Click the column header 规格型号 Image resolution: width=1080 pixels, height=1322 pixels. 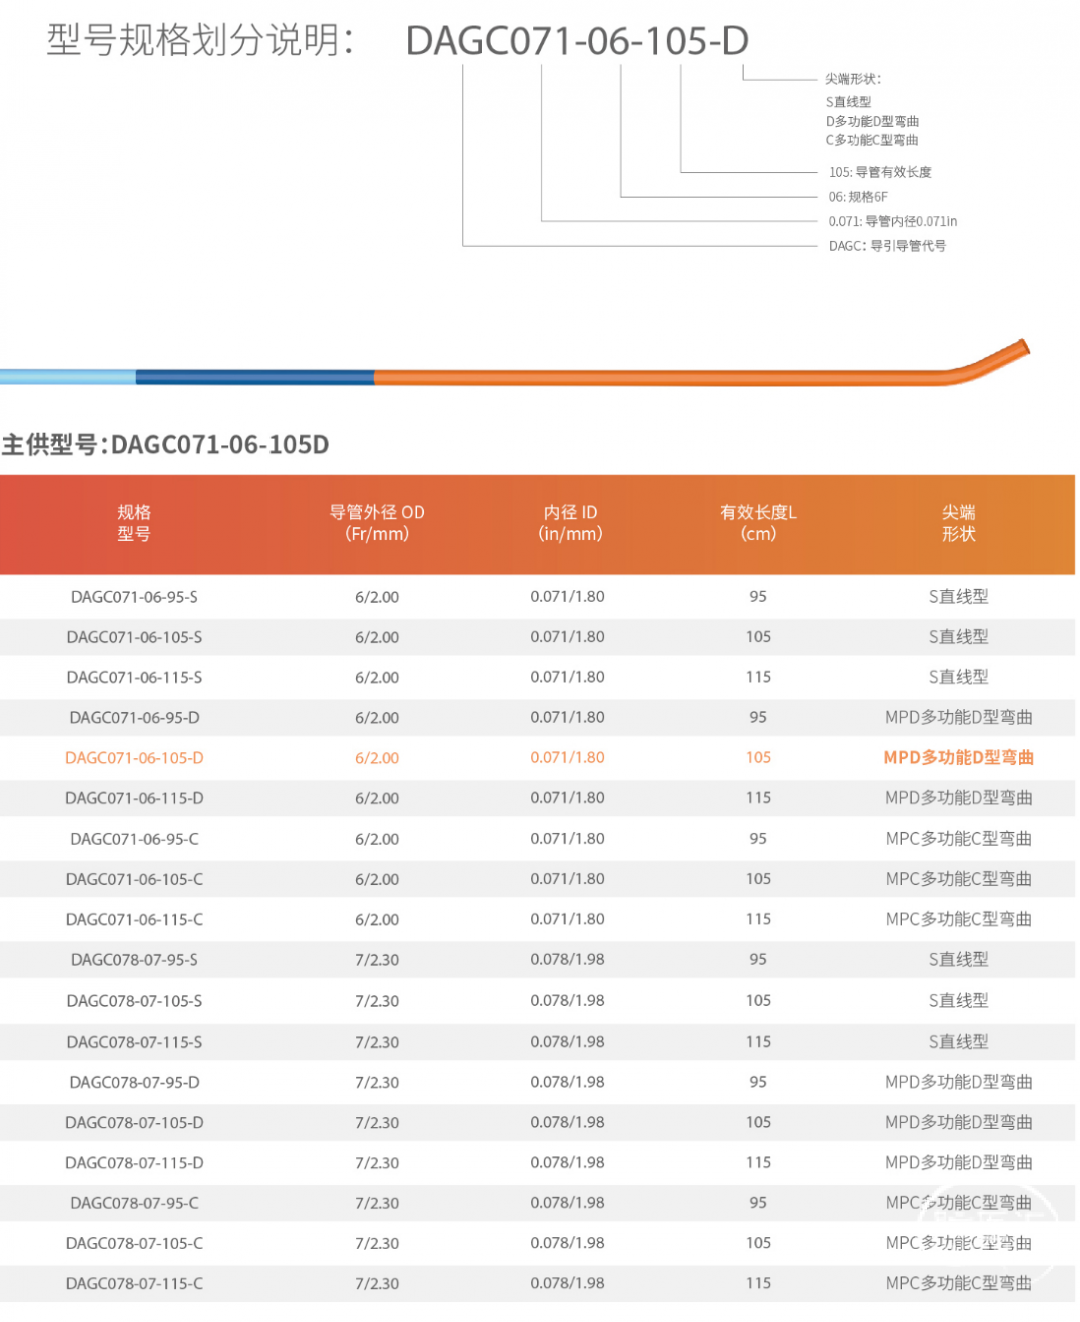tap(134, 523)
